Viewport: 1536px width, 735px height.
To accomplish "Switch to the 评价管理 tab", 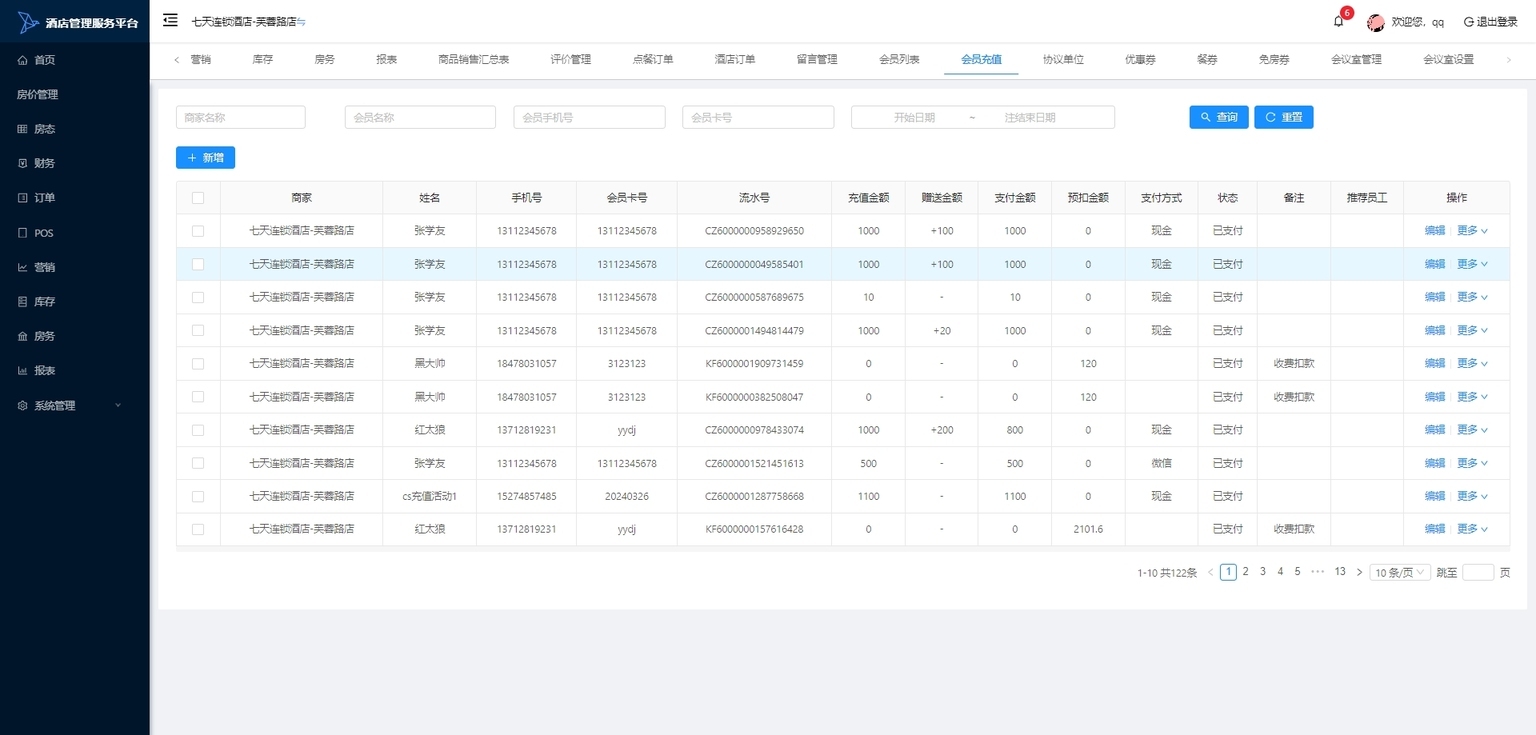I will coord(571,60).
